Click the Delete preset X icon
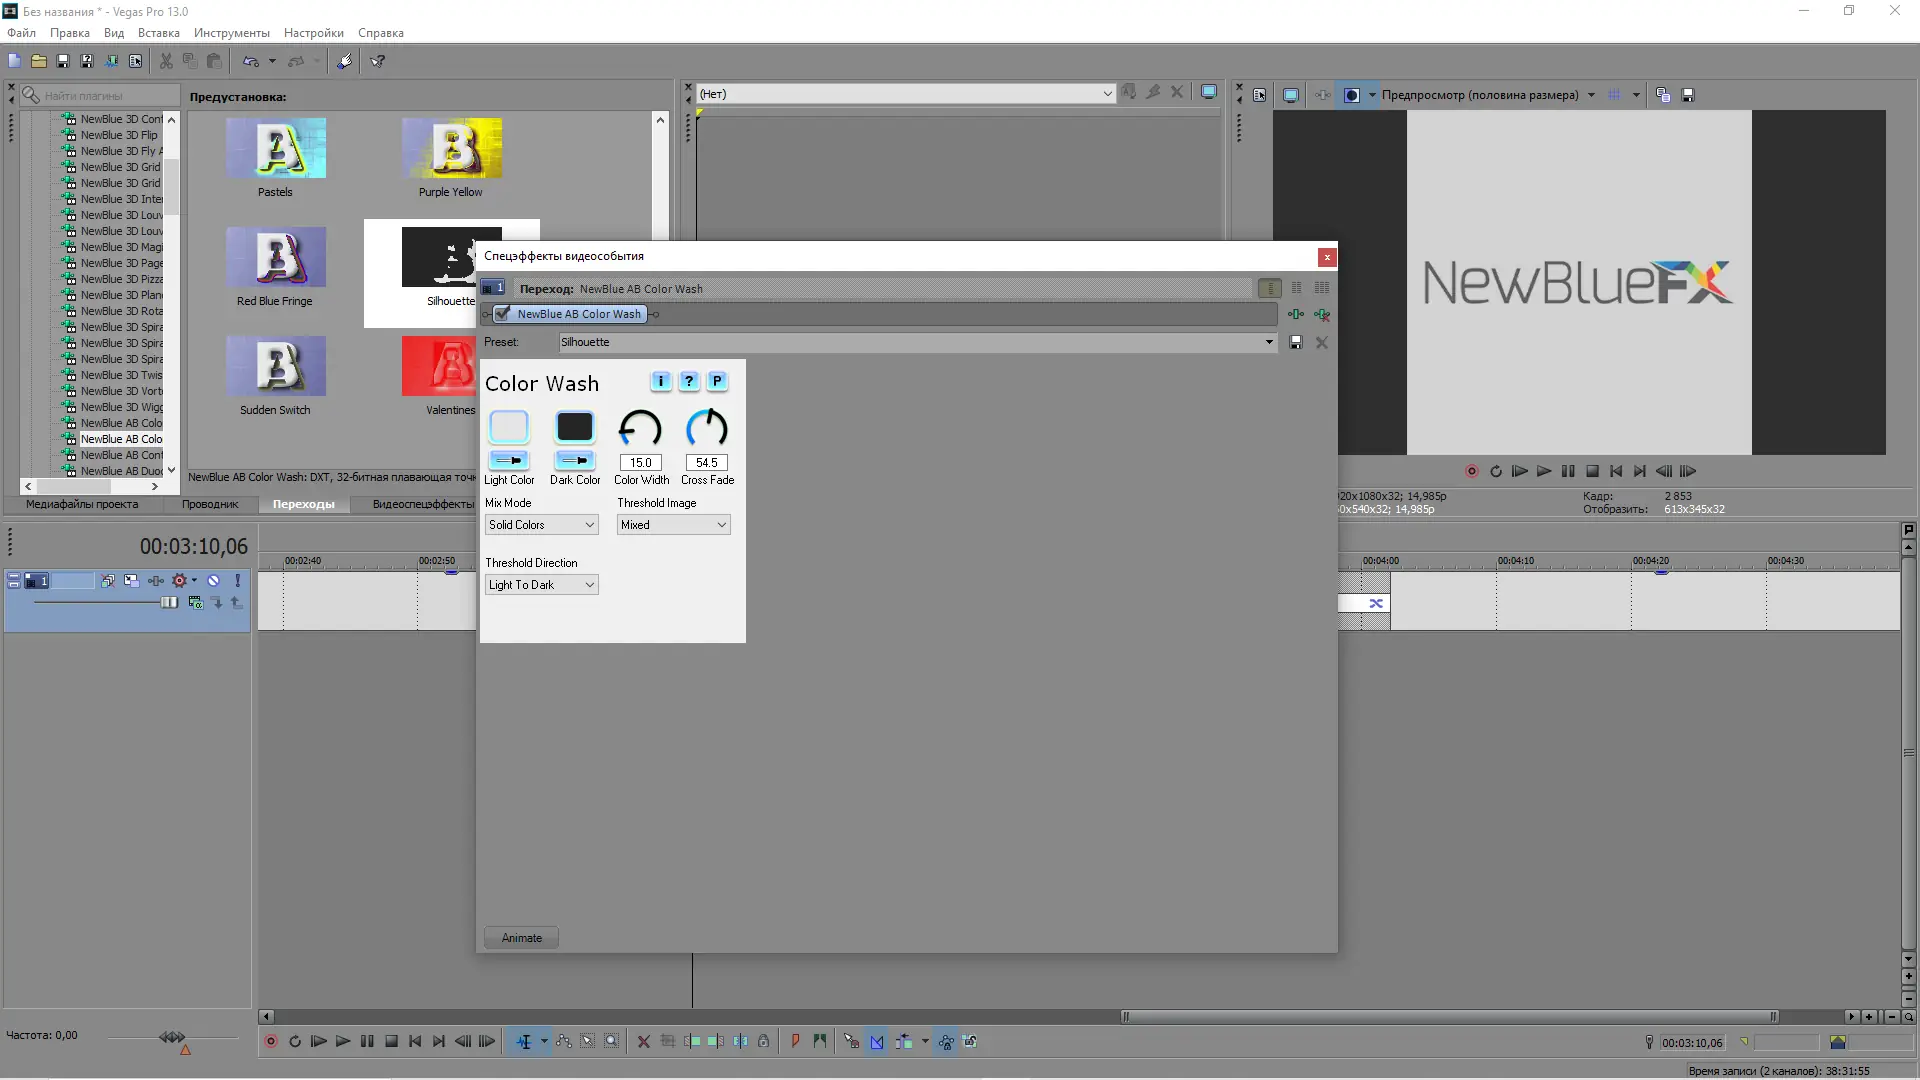1920x1080 pixels. 1322,342
